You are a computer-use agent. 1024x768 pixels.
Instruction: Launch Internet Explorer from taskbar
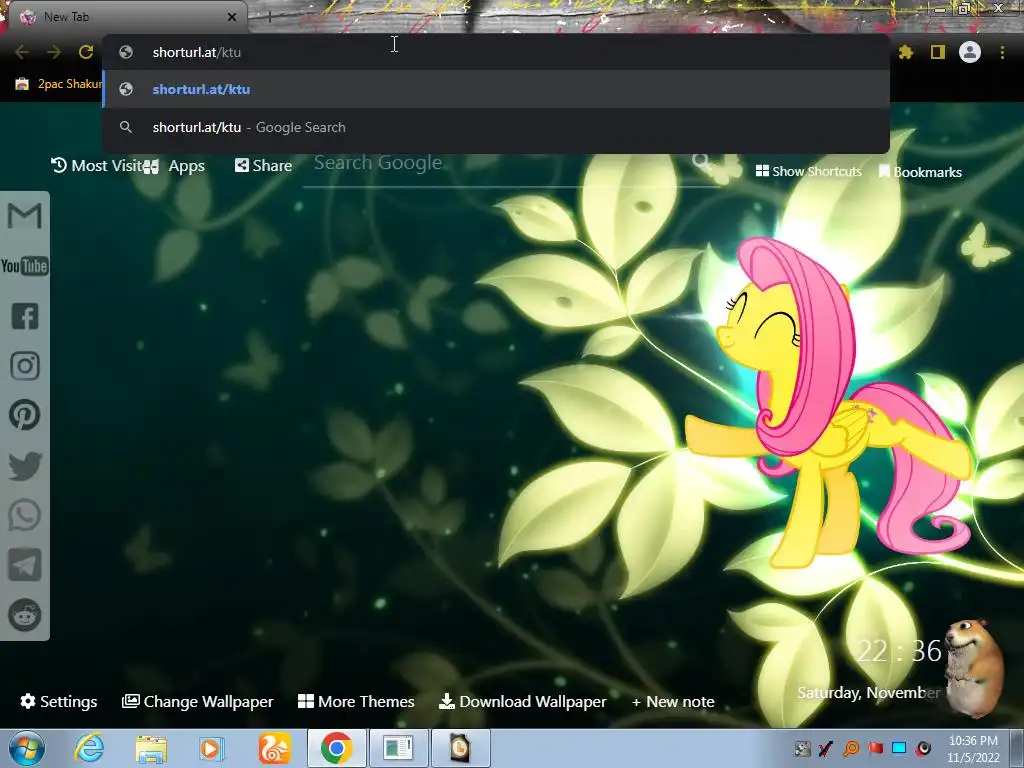tap(89, 748)
